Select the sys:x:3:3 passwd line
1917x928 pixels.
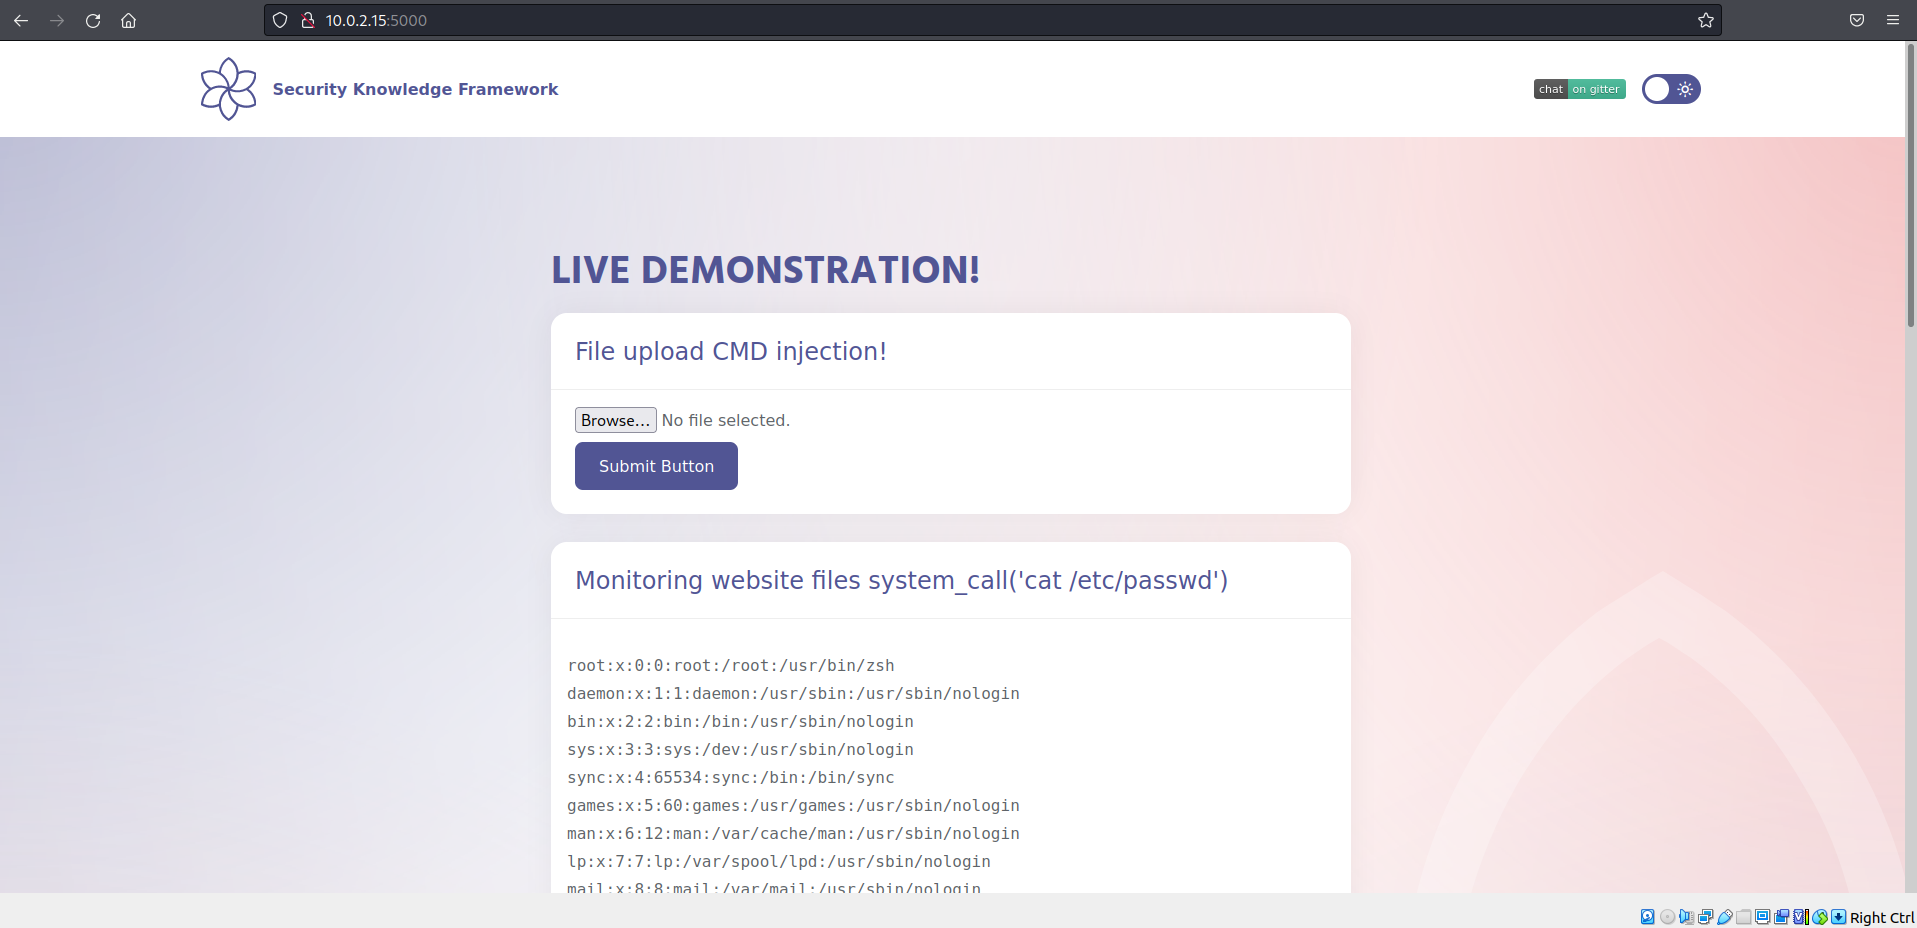click(740, 750)
